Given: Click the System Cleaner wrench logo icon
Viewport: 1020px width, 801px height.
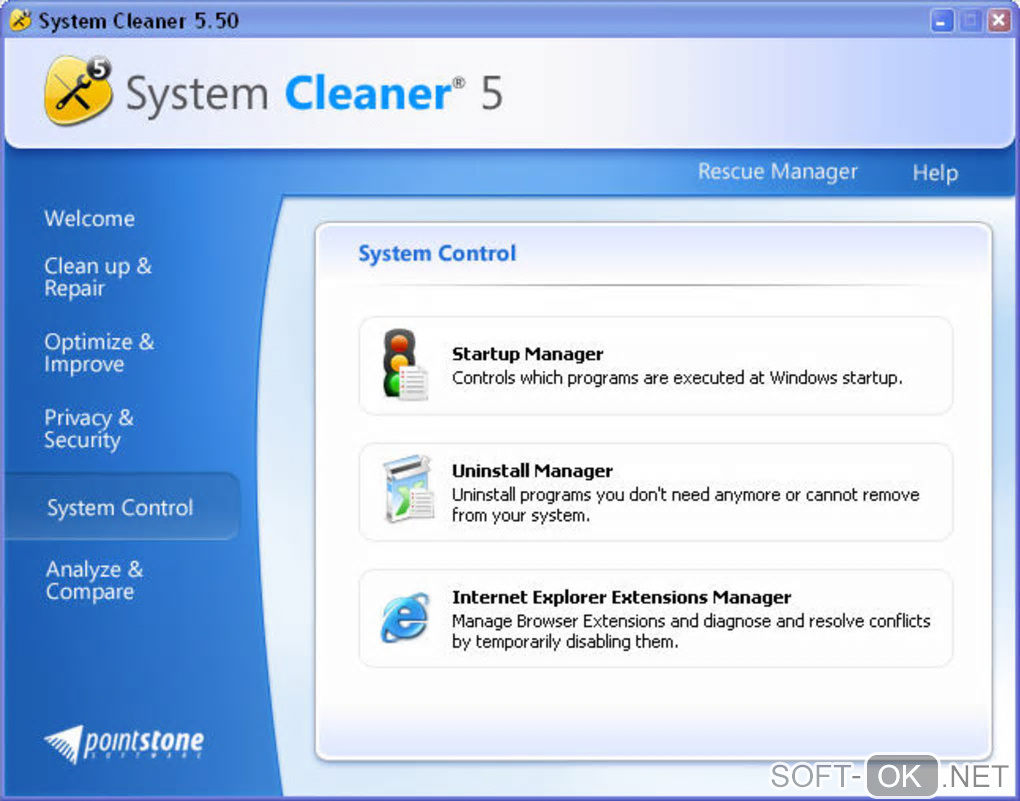Looking at the screenshot, I should coord(78,90).
